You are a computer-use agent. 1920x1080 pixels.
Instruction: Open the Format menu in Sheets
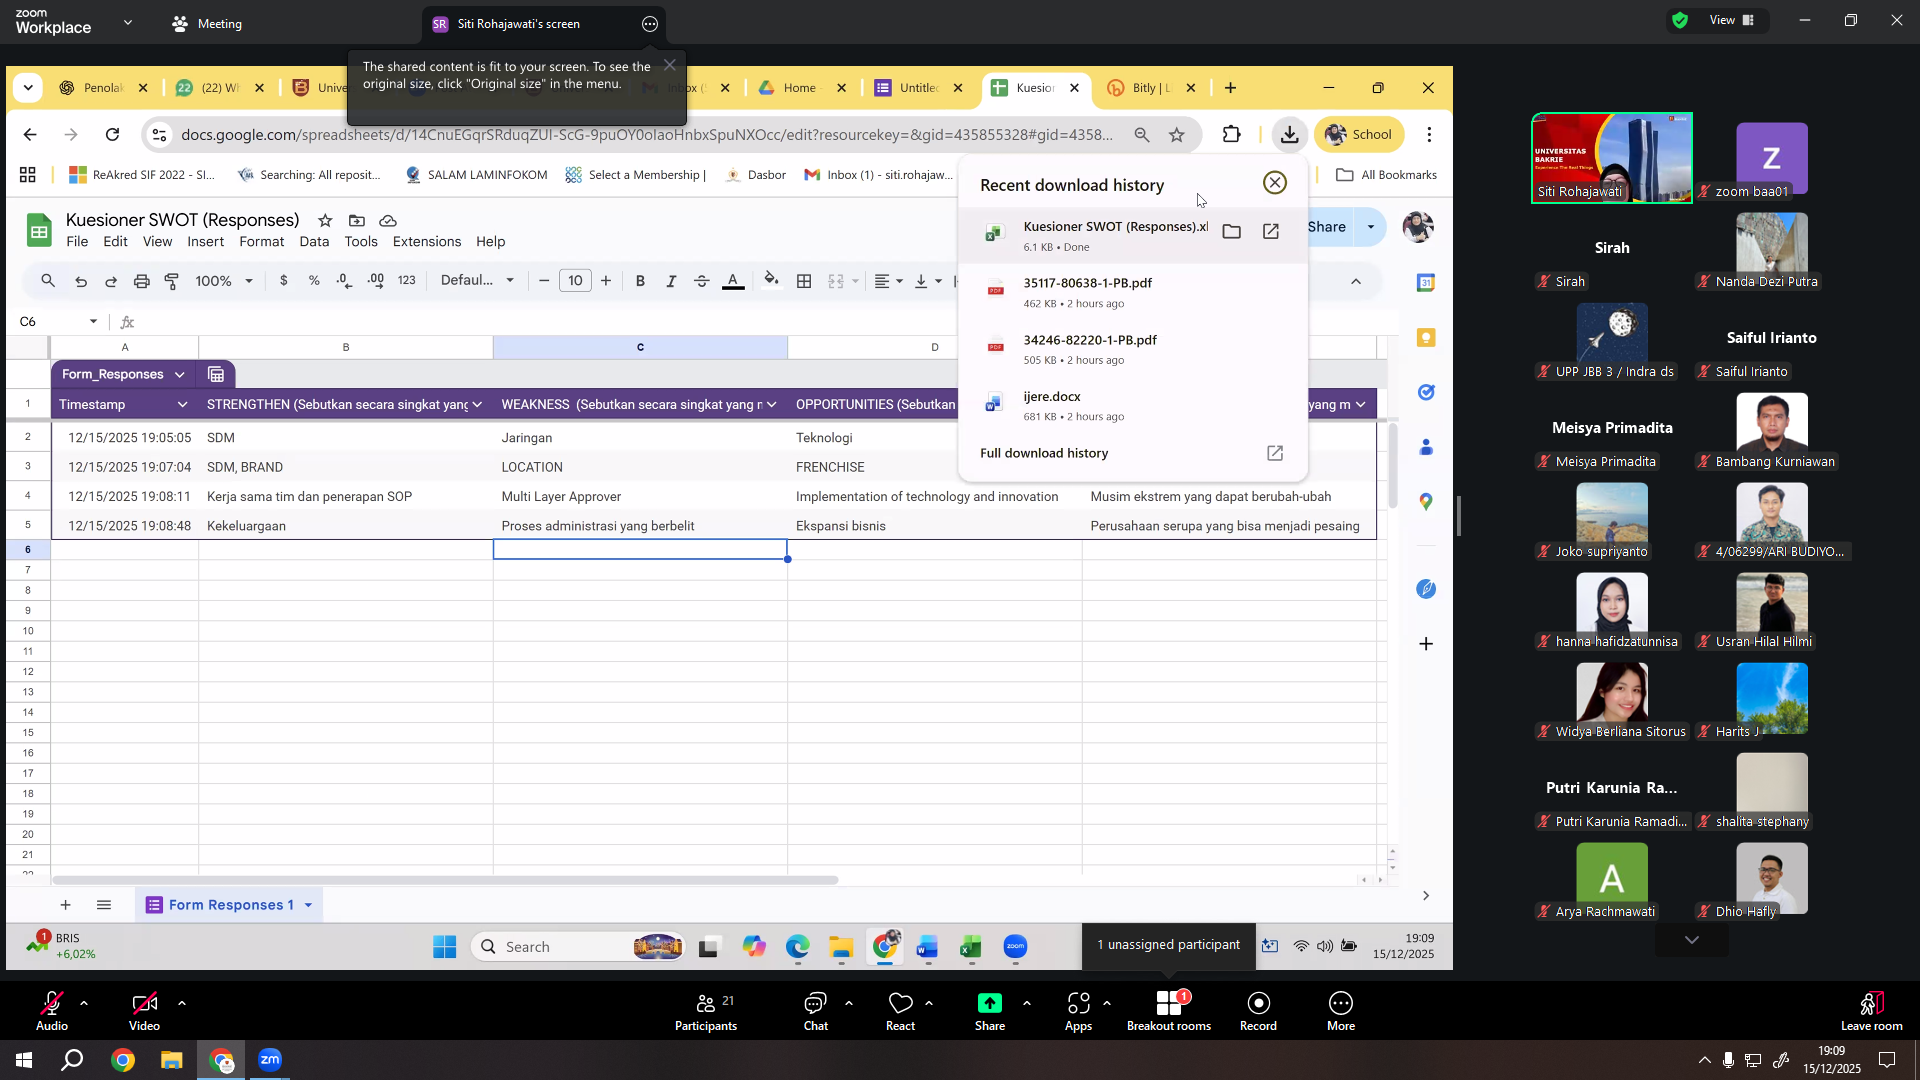pos(262,242)
